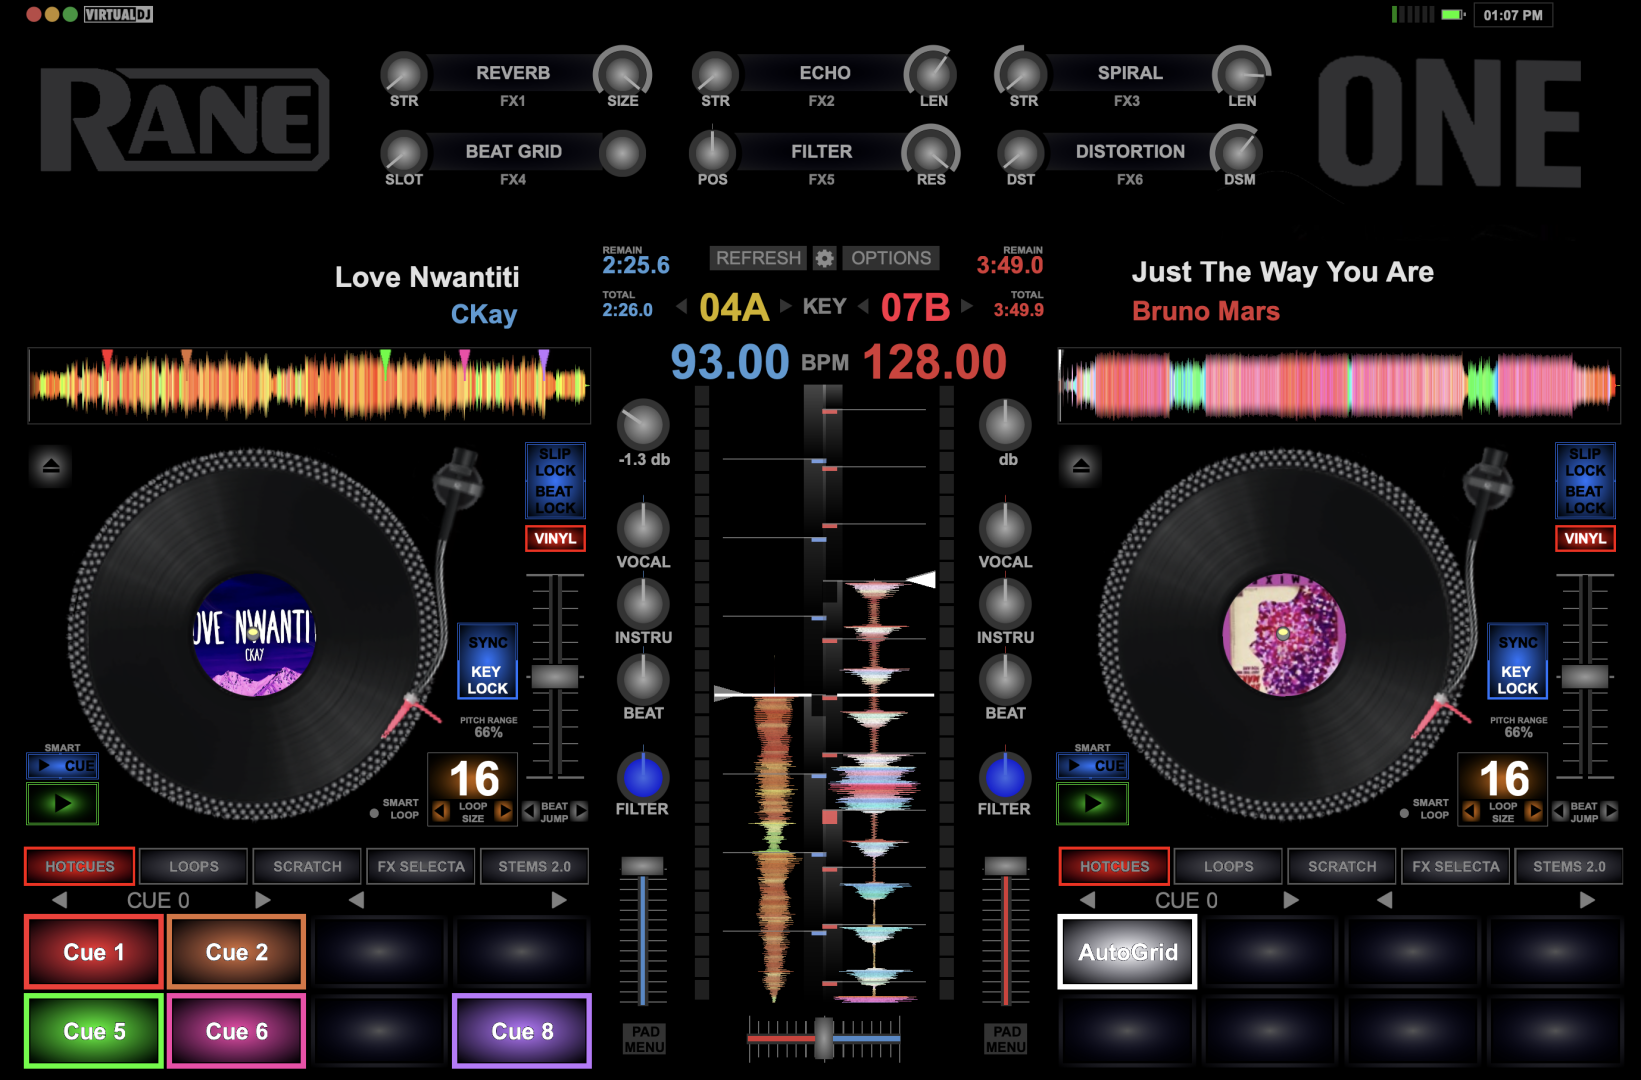Hit the right deck CUE button
This screenshot has height=1080, width=1641.
click(1092, 766)
